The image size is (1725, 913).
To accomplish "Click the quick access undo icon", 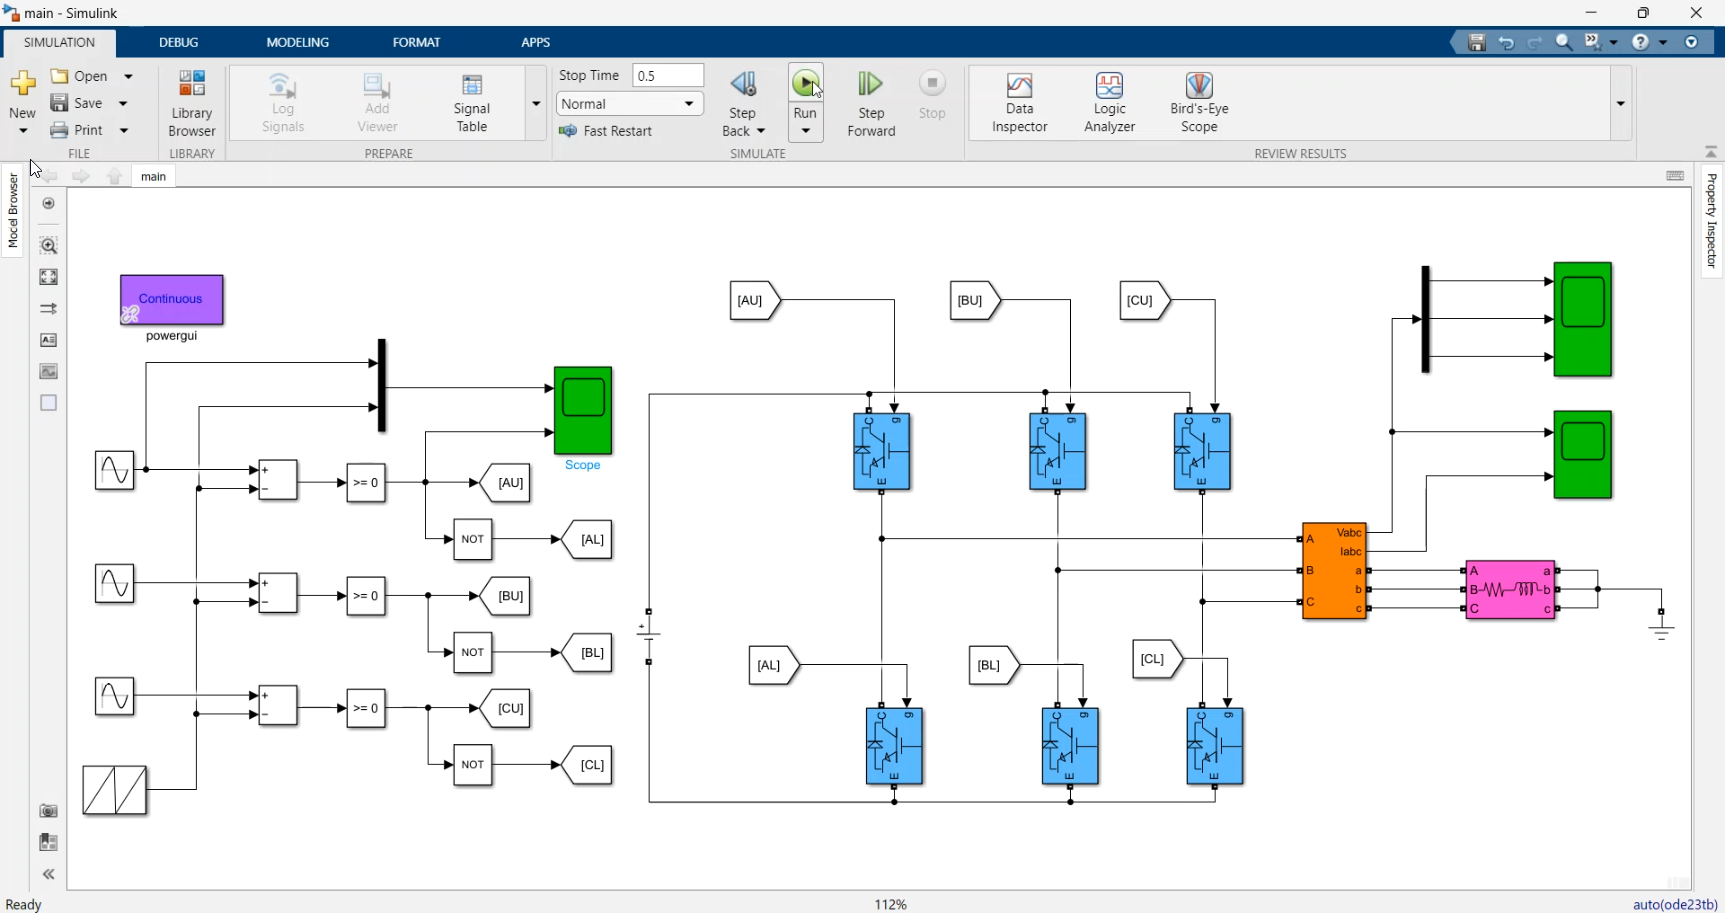I will (x=1506, y=42).
